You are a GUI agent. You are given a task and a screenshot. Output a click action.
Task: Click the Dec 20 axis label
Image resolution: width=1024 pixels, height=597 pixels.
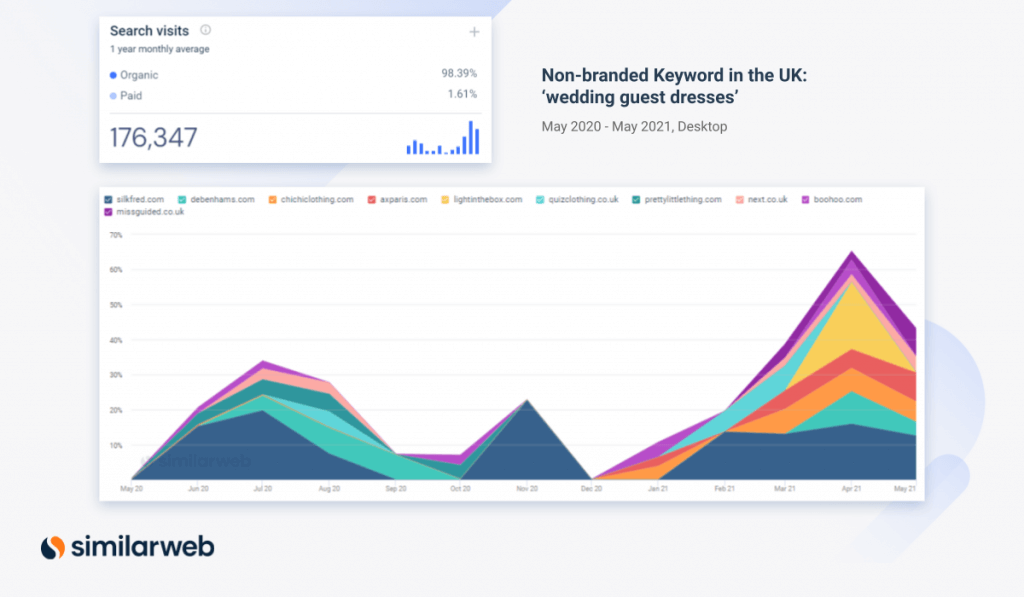pyautogui.click(x=592, y=489)
